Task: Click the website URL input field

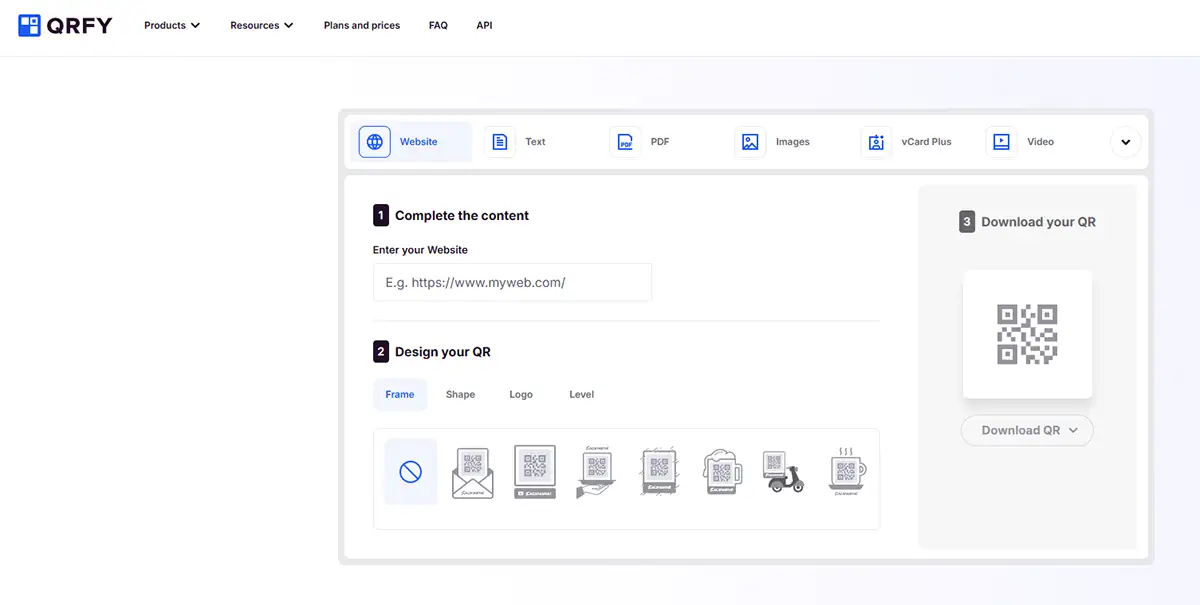Action: click(512, 282)
